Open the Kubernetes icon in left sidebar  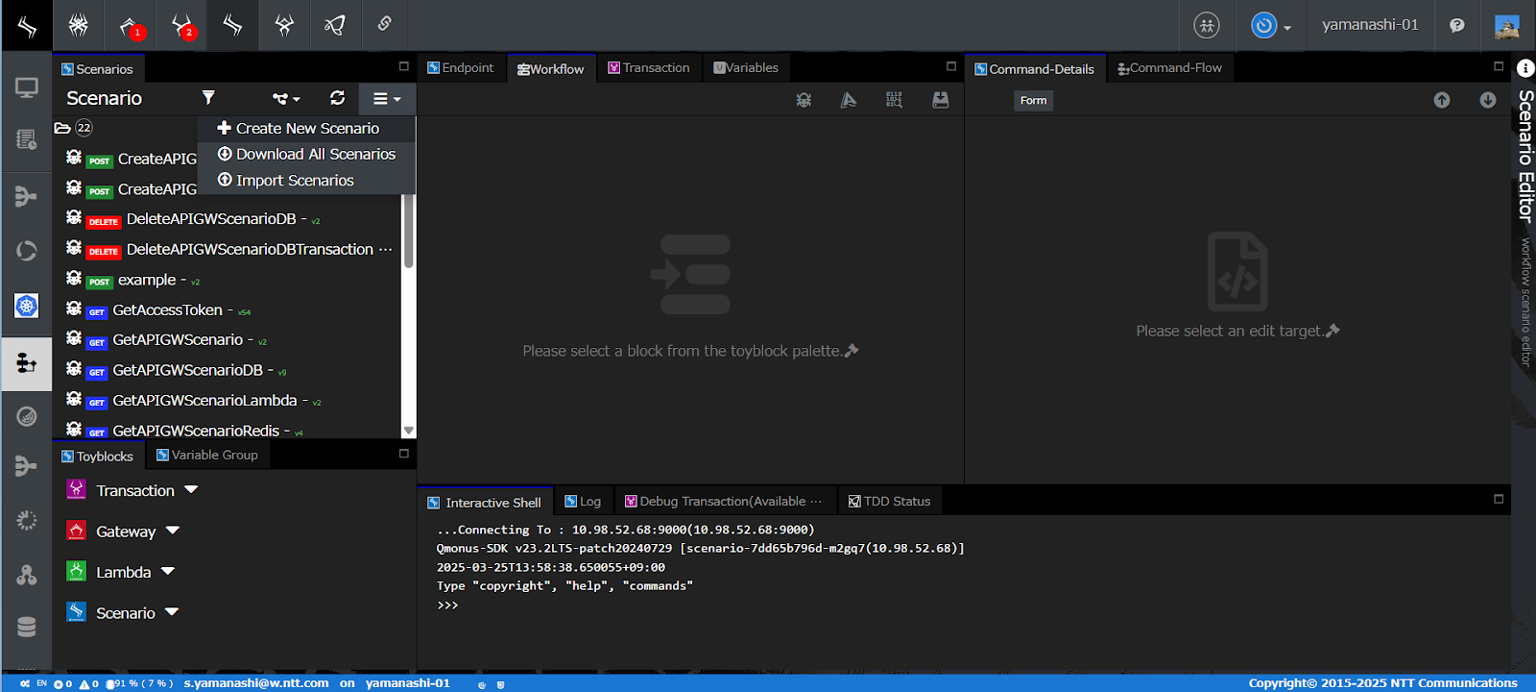26,306
